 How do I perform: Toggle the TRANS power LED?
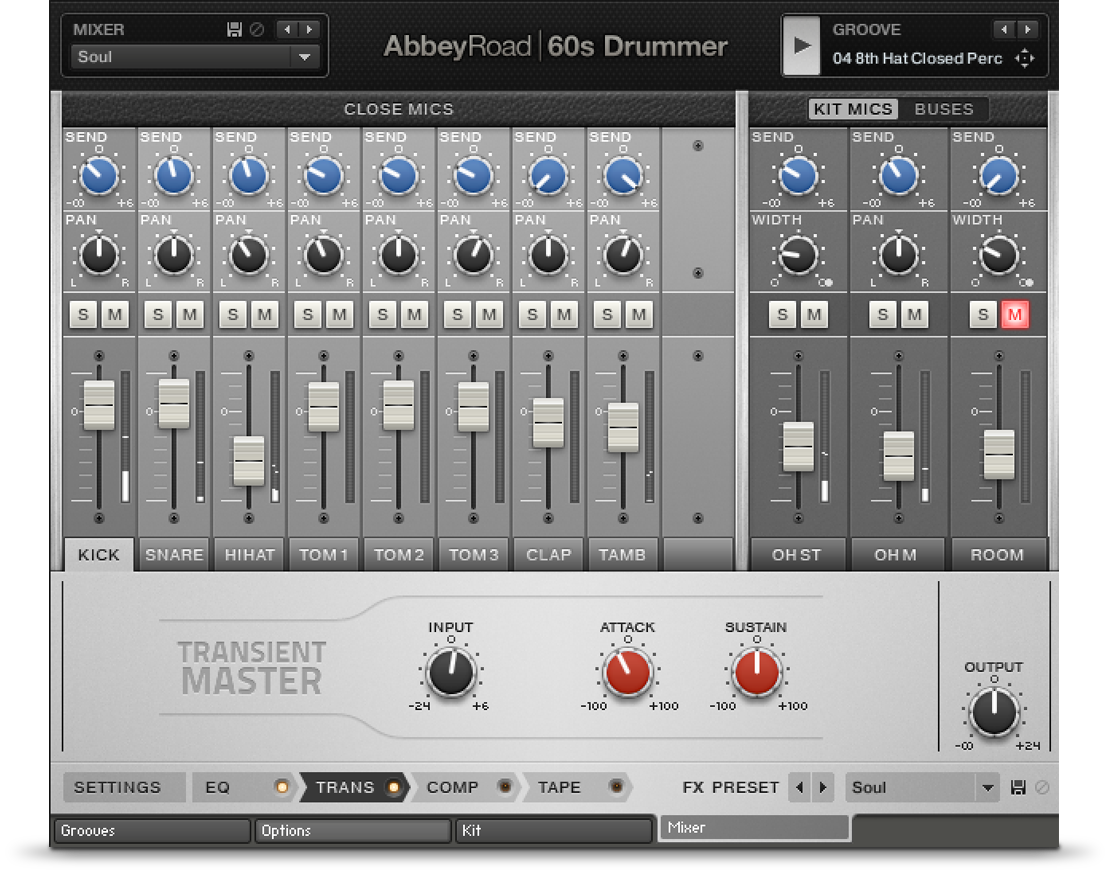(x=394, y=787)
